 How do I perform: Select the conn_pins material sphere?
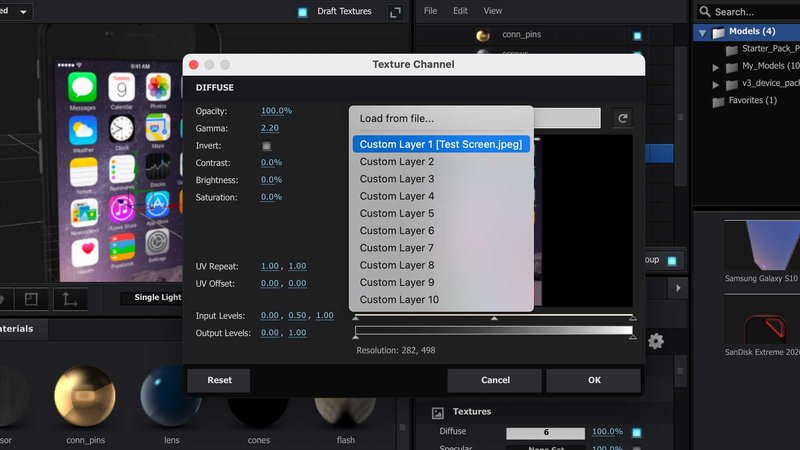click(x=85, y=396)
